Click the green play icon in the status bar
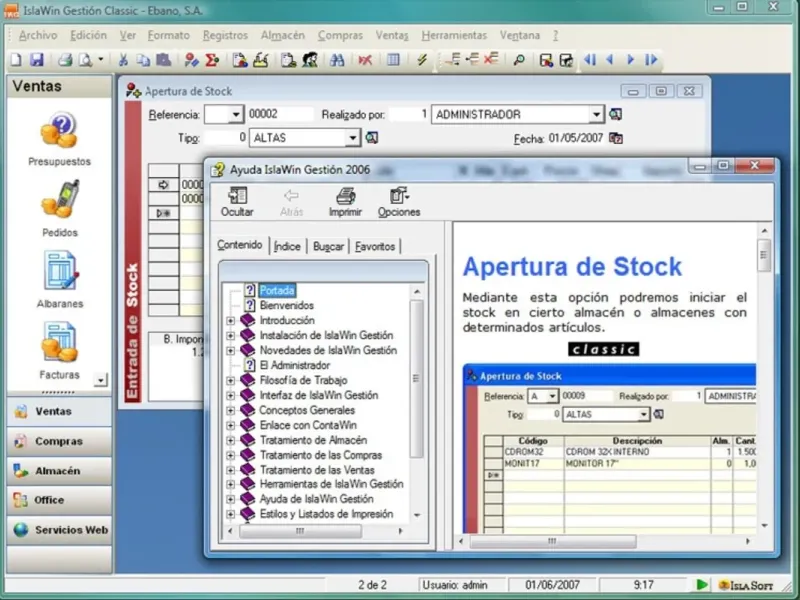Image resolution: width=800 pixels, height=600 pixels. point(702,585)
